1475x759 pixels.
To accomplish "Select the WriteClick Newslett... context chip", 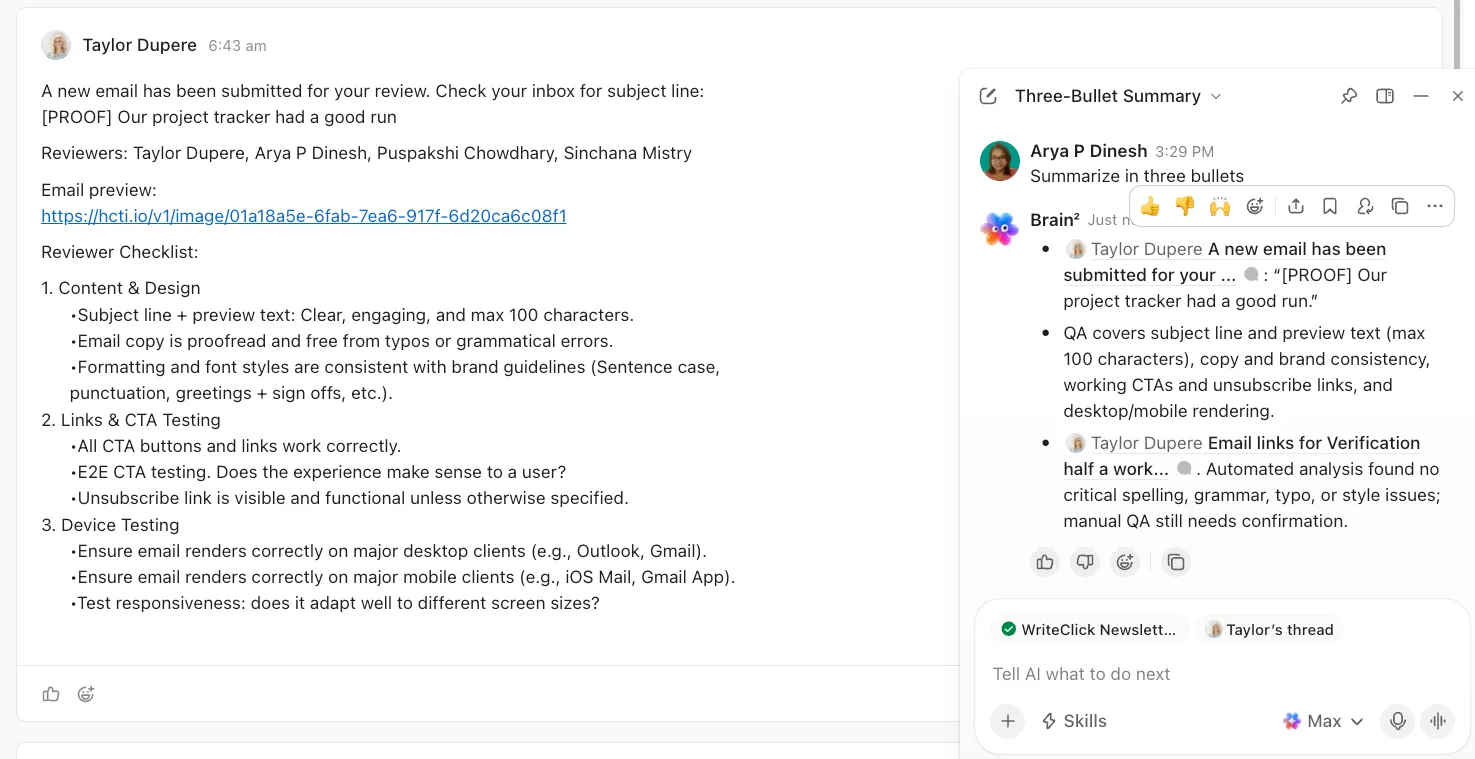I will (x=1089, y=629).
